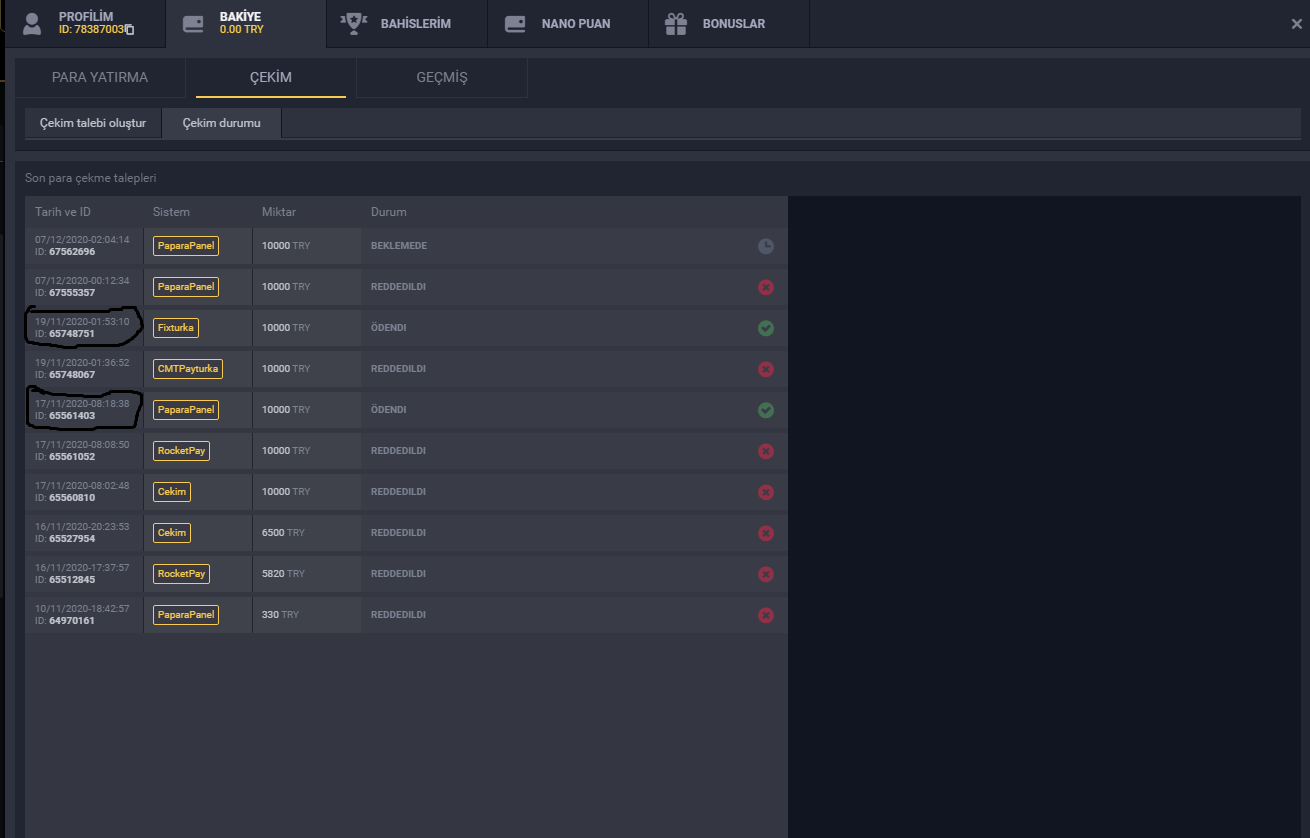Click the Durum column header
The height and width of the screenshot is (838, 1310).
coord(389,212)
